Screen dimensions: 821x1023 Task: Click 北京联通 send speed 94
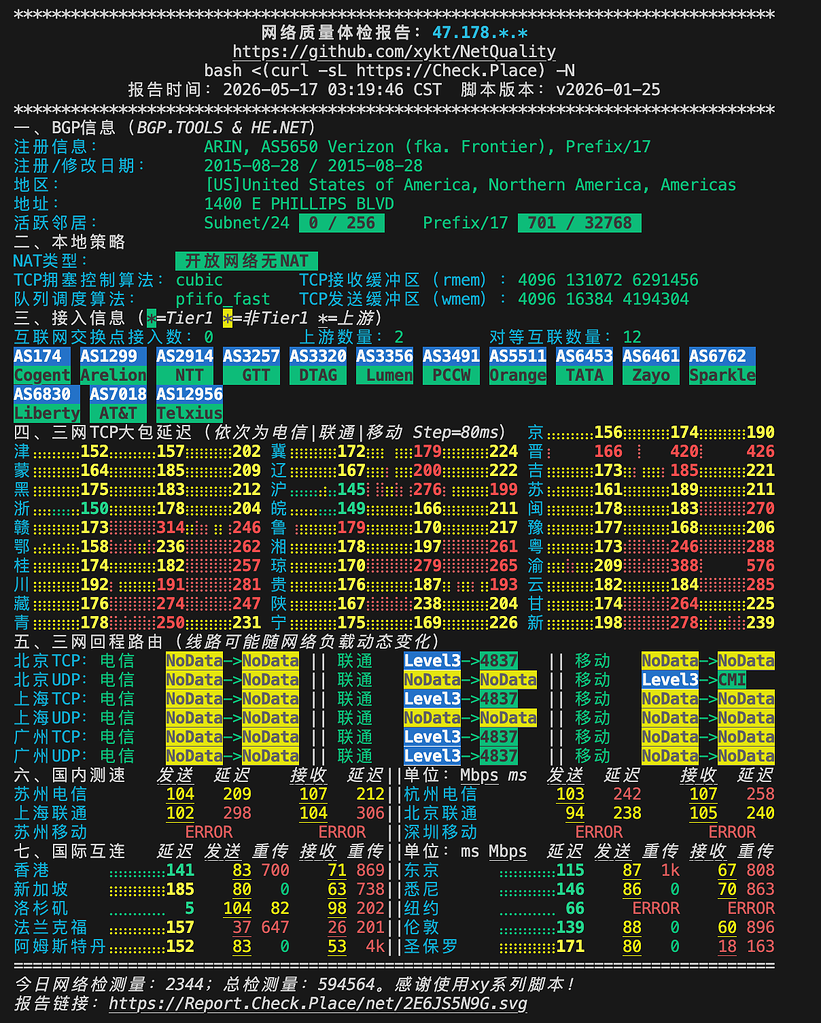[x=575, y=814]
